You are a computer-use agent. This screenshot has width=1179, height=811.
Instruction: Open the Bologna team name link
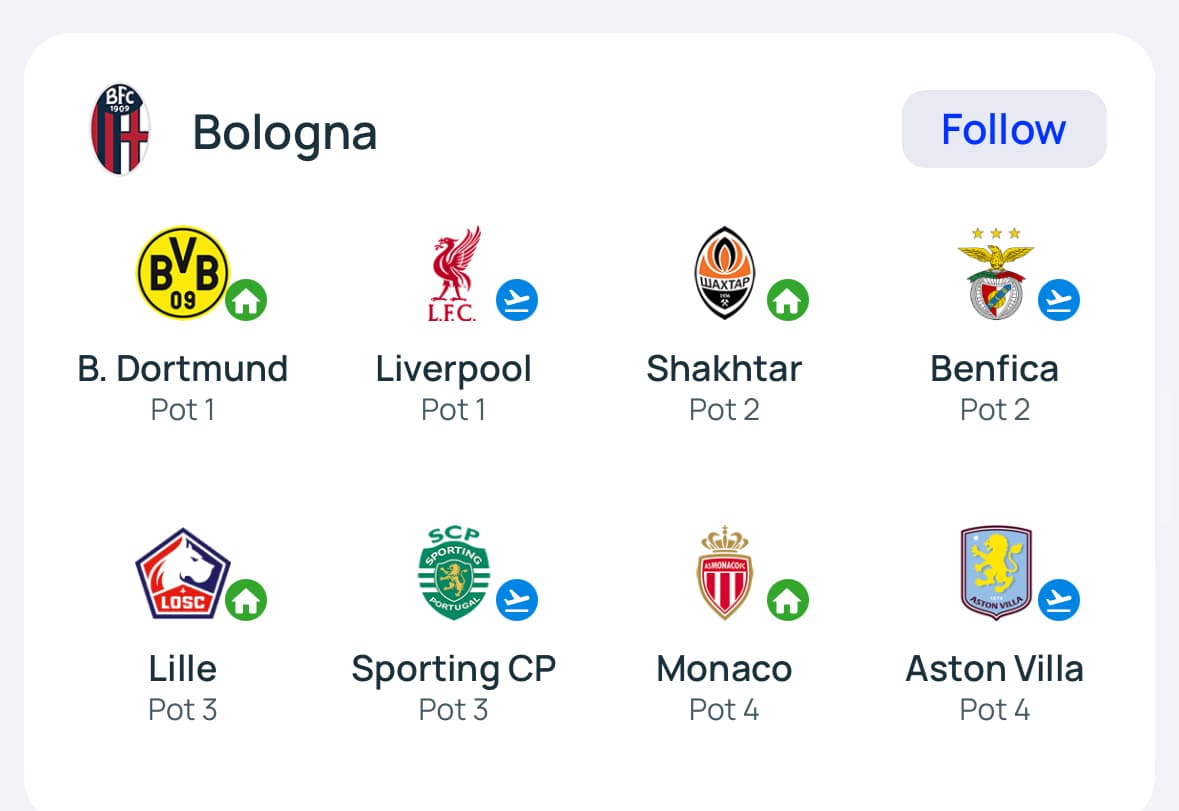284,132
